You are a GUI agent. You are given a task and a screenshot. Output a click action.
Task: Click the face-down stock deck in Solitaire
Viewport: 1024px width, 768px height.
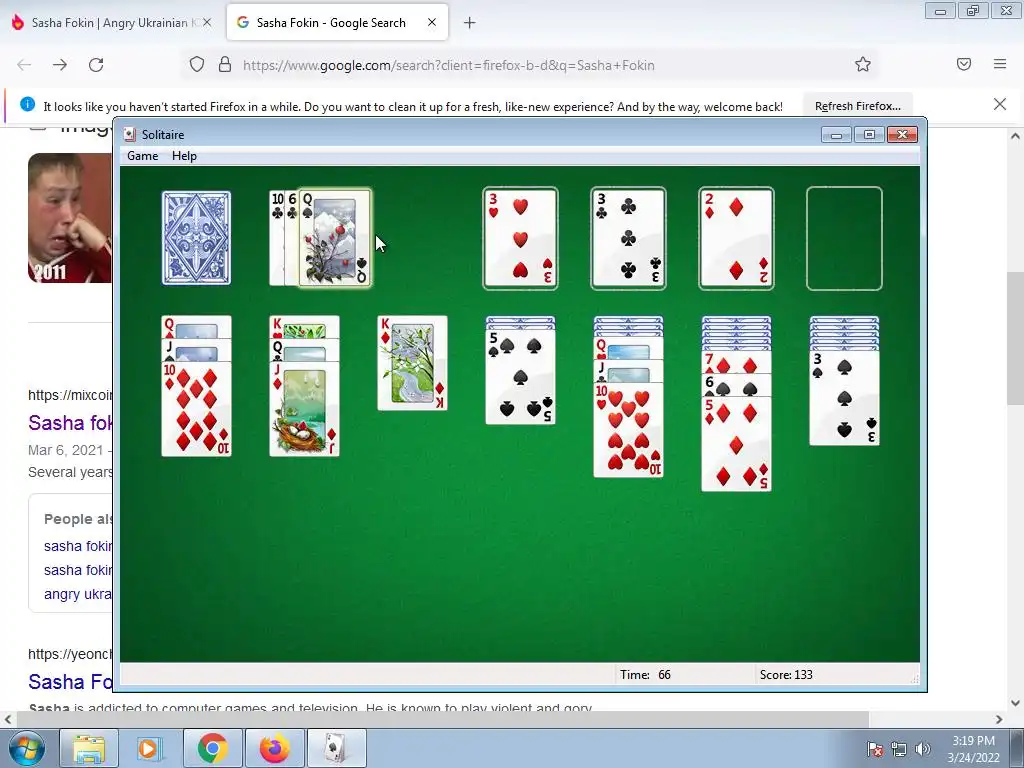coord(196,238)
